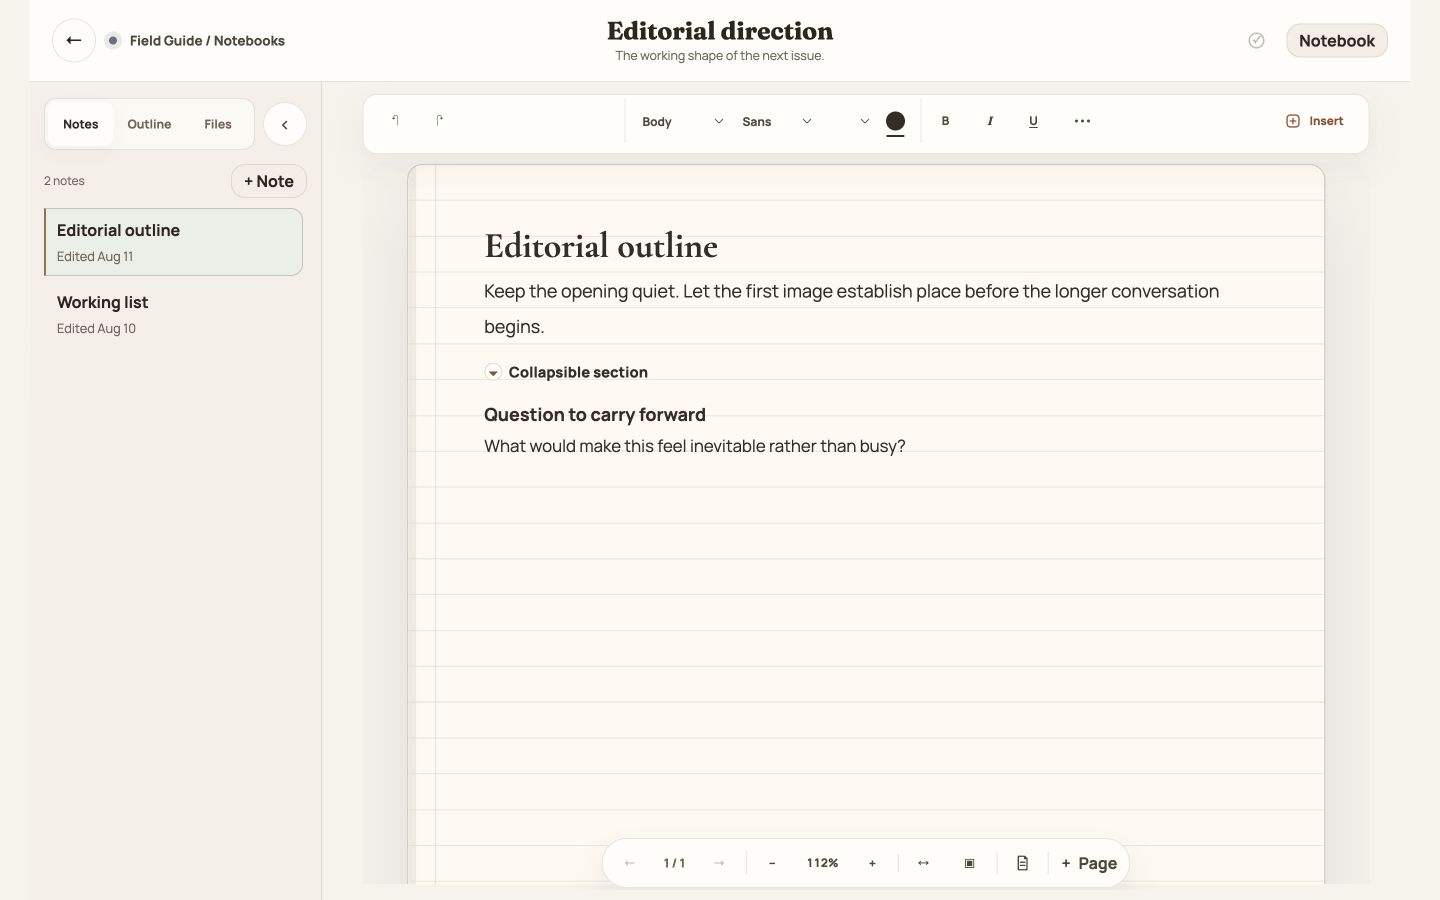The width and height of the screenshot is (1440, 900).
Task: Collapse the sidebar with the chevron button
Action: (285, 125)
